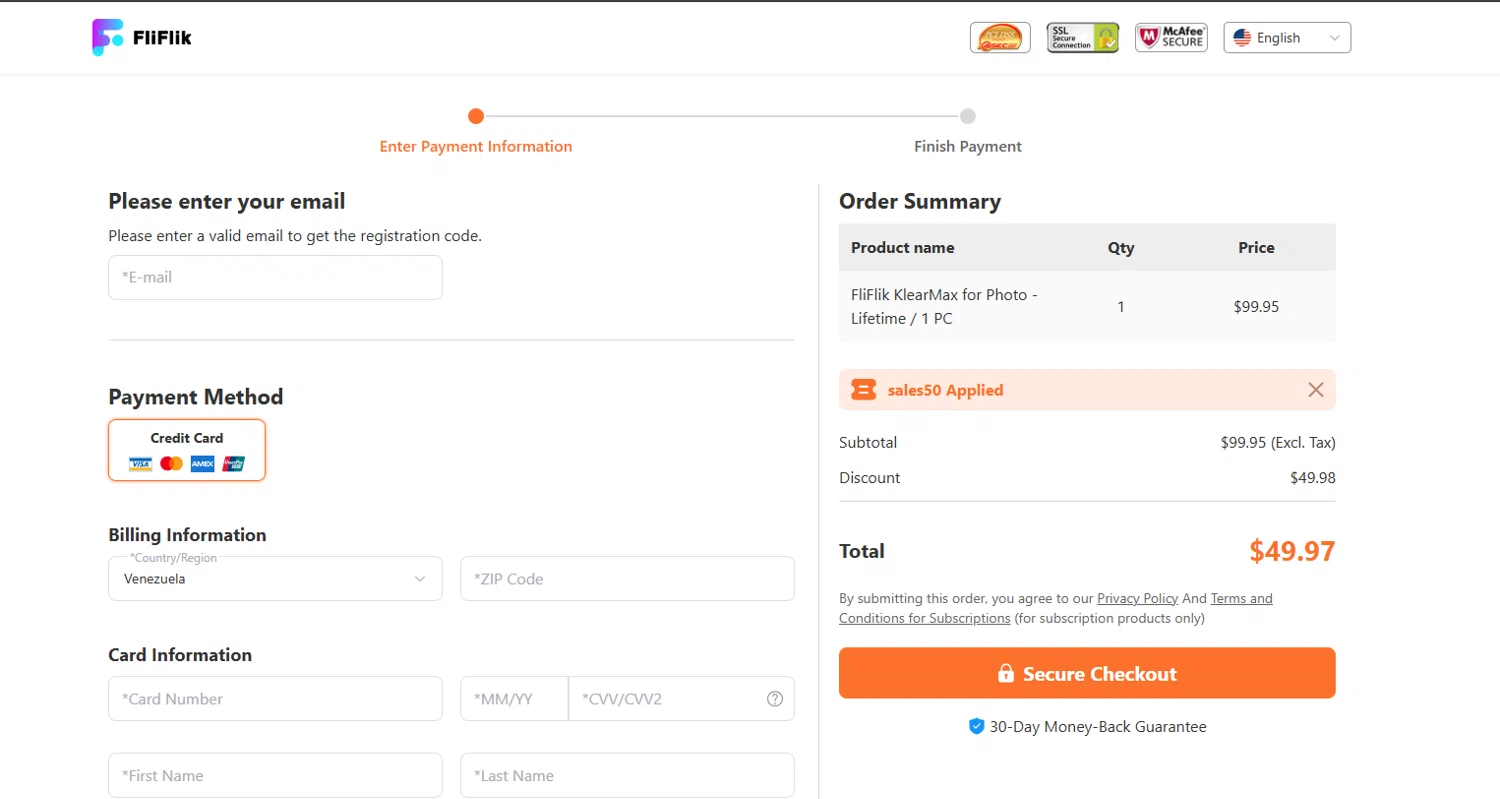Click the Secure Checkout button
The width and height of the screenshot is (1500, 799).
tap(1087, 673)
